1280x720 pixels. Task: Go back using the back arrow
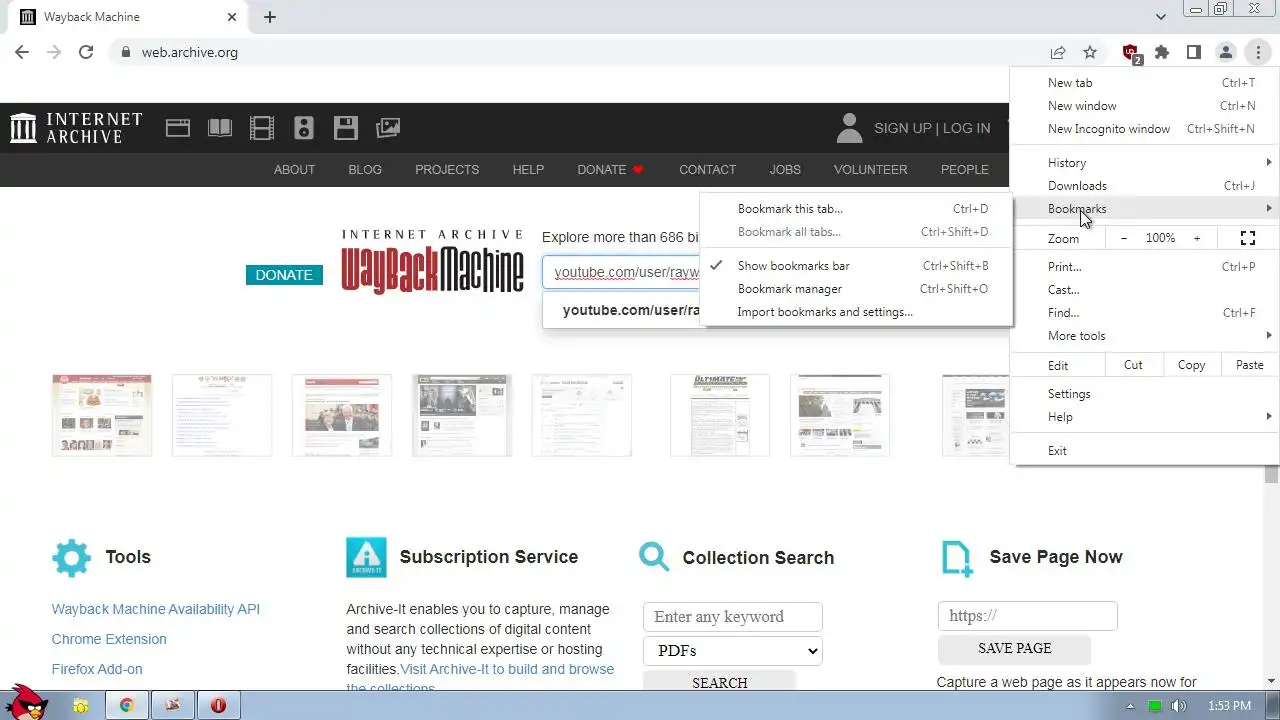[22, 52]
